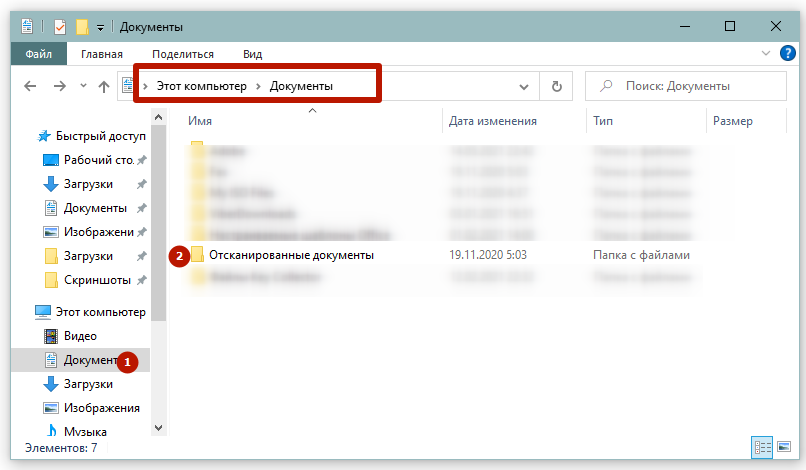Screen dimensions: 806x470
Task: Sort by the Имя column header
Action: point(200,121)
